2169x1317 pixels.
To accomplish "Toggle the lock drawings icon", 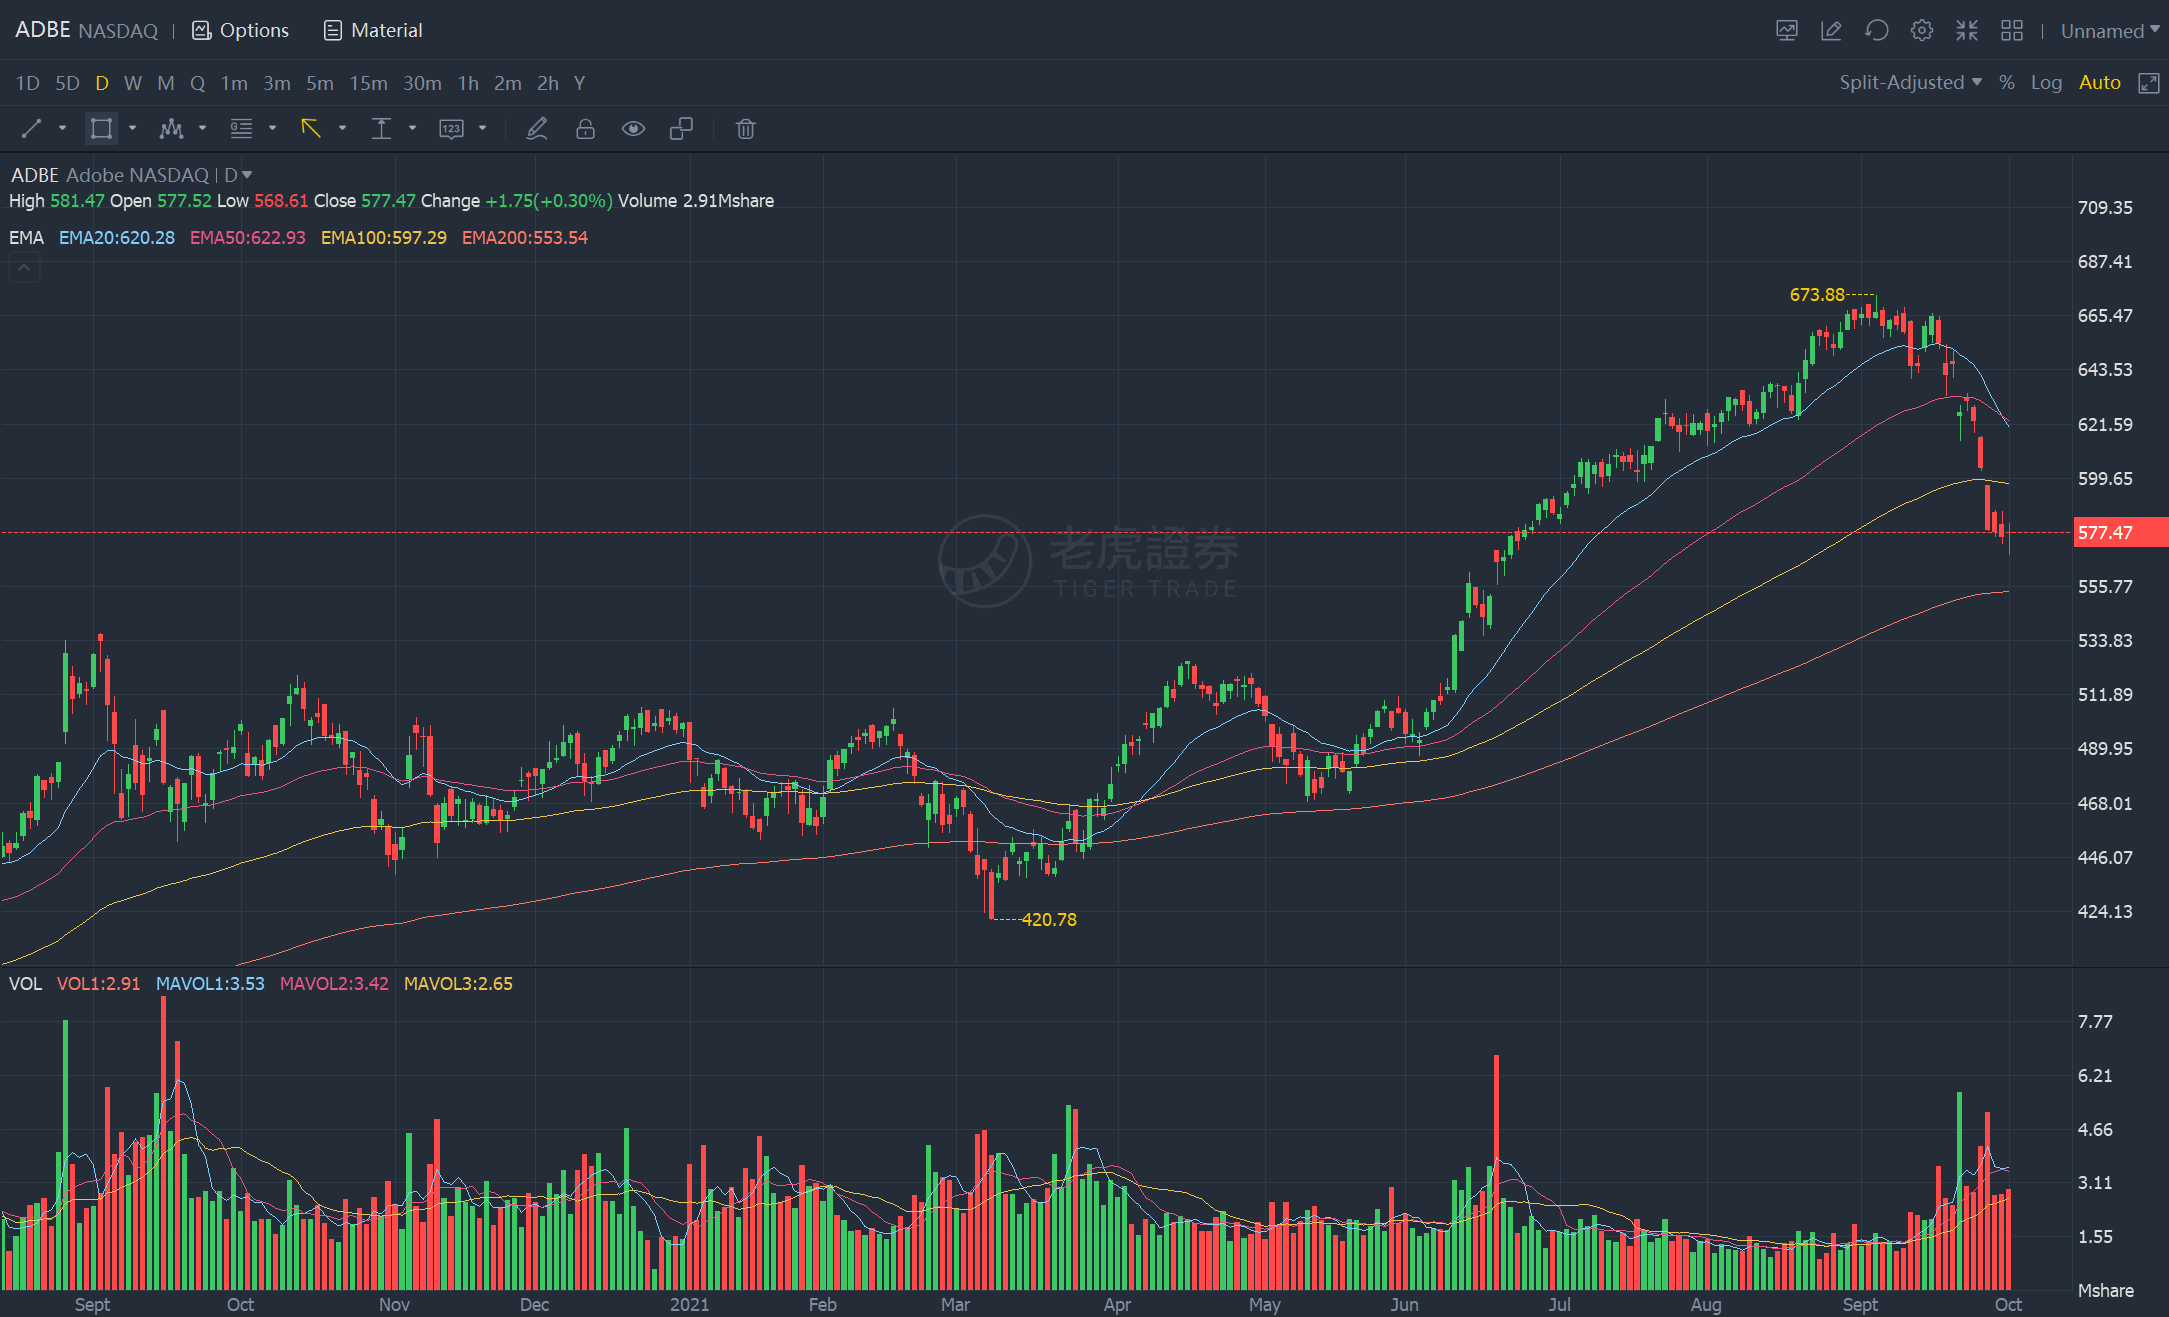I will click(585, 129).
